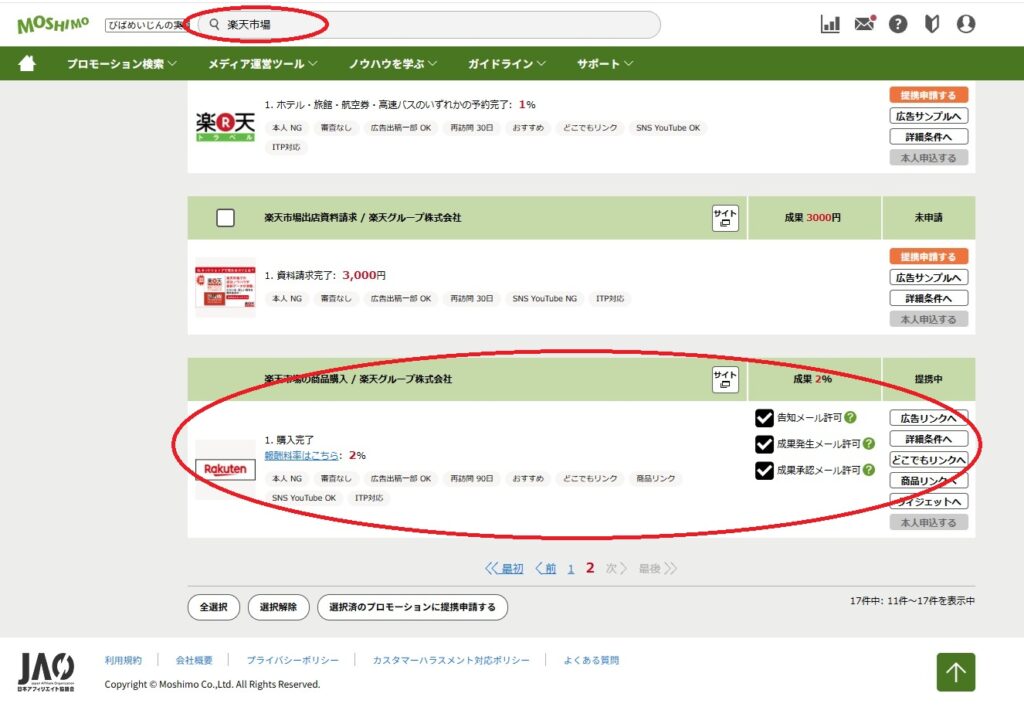
Task: Click 提携申請する for 楽天市場出店資料請求
Action: coord(929,257)
